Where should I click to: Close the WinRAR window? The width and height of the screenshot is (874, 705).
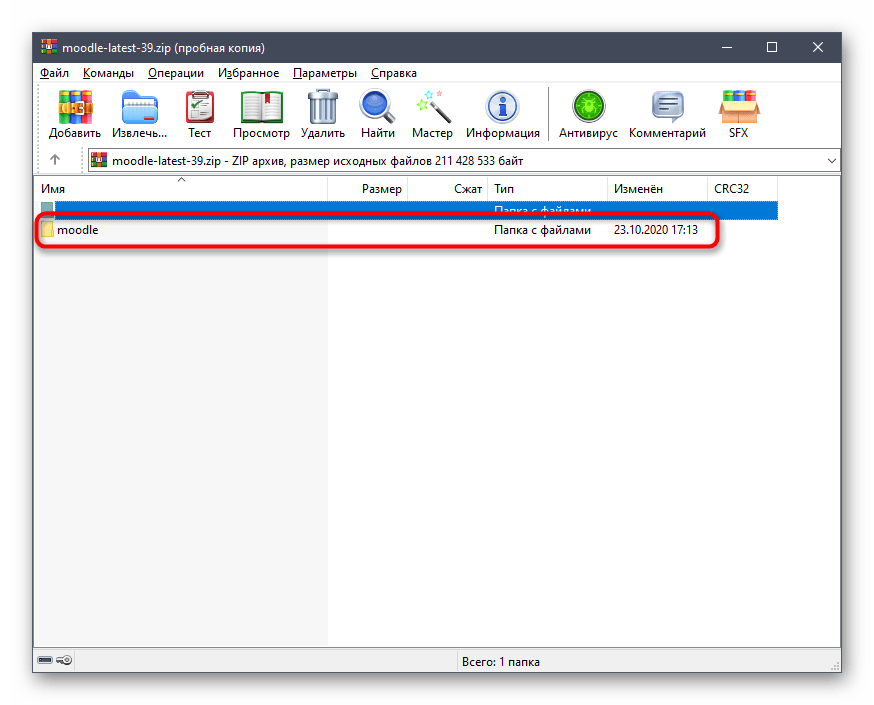pyautogui.click(x=818, y=47)
